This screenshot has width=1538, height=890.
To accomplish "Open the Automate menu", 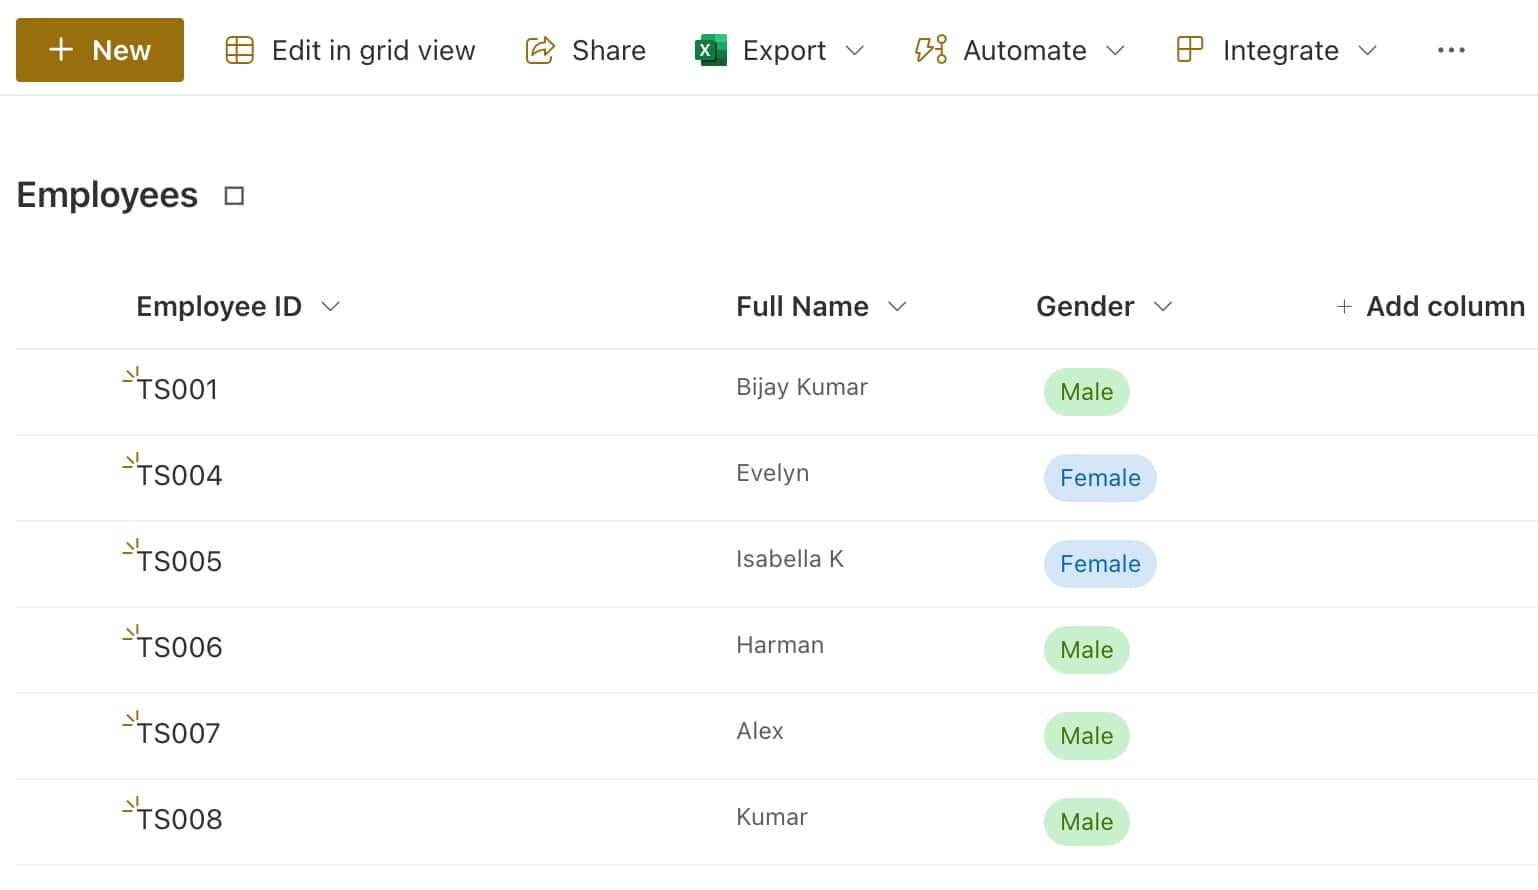I will click(1117, 50).
